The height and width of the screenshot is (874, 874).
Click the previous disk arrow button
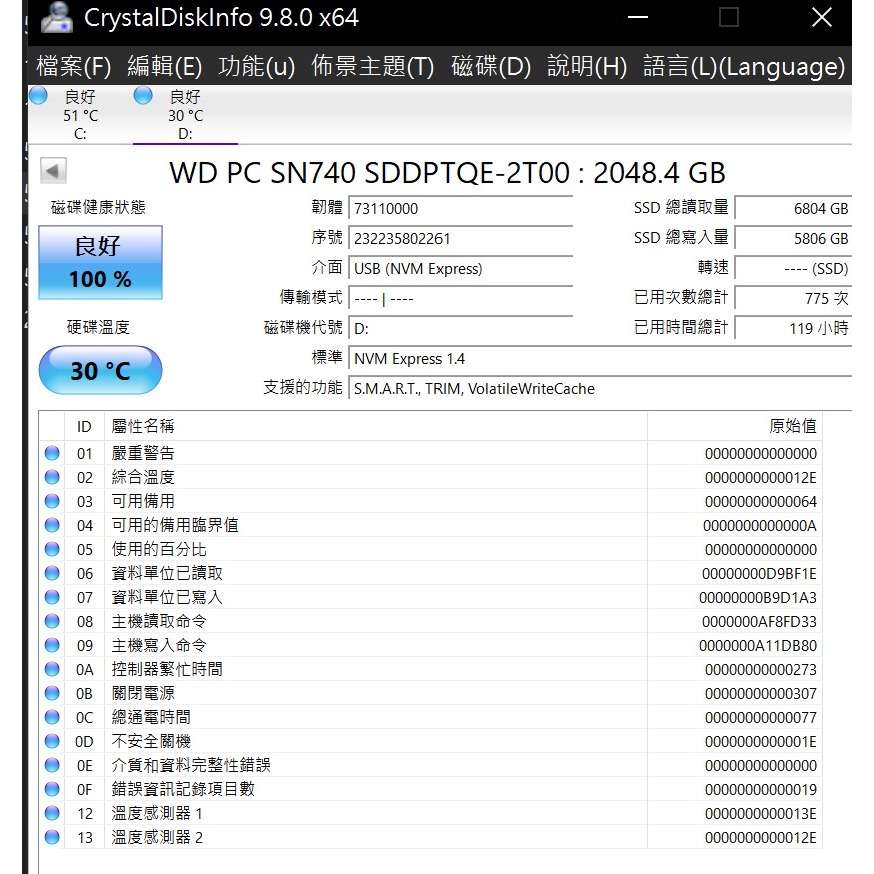[53, 171]
